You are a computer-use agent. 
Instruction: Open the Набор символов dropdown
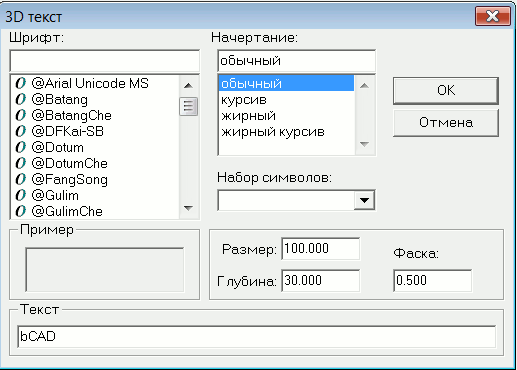tap(364, 200)
